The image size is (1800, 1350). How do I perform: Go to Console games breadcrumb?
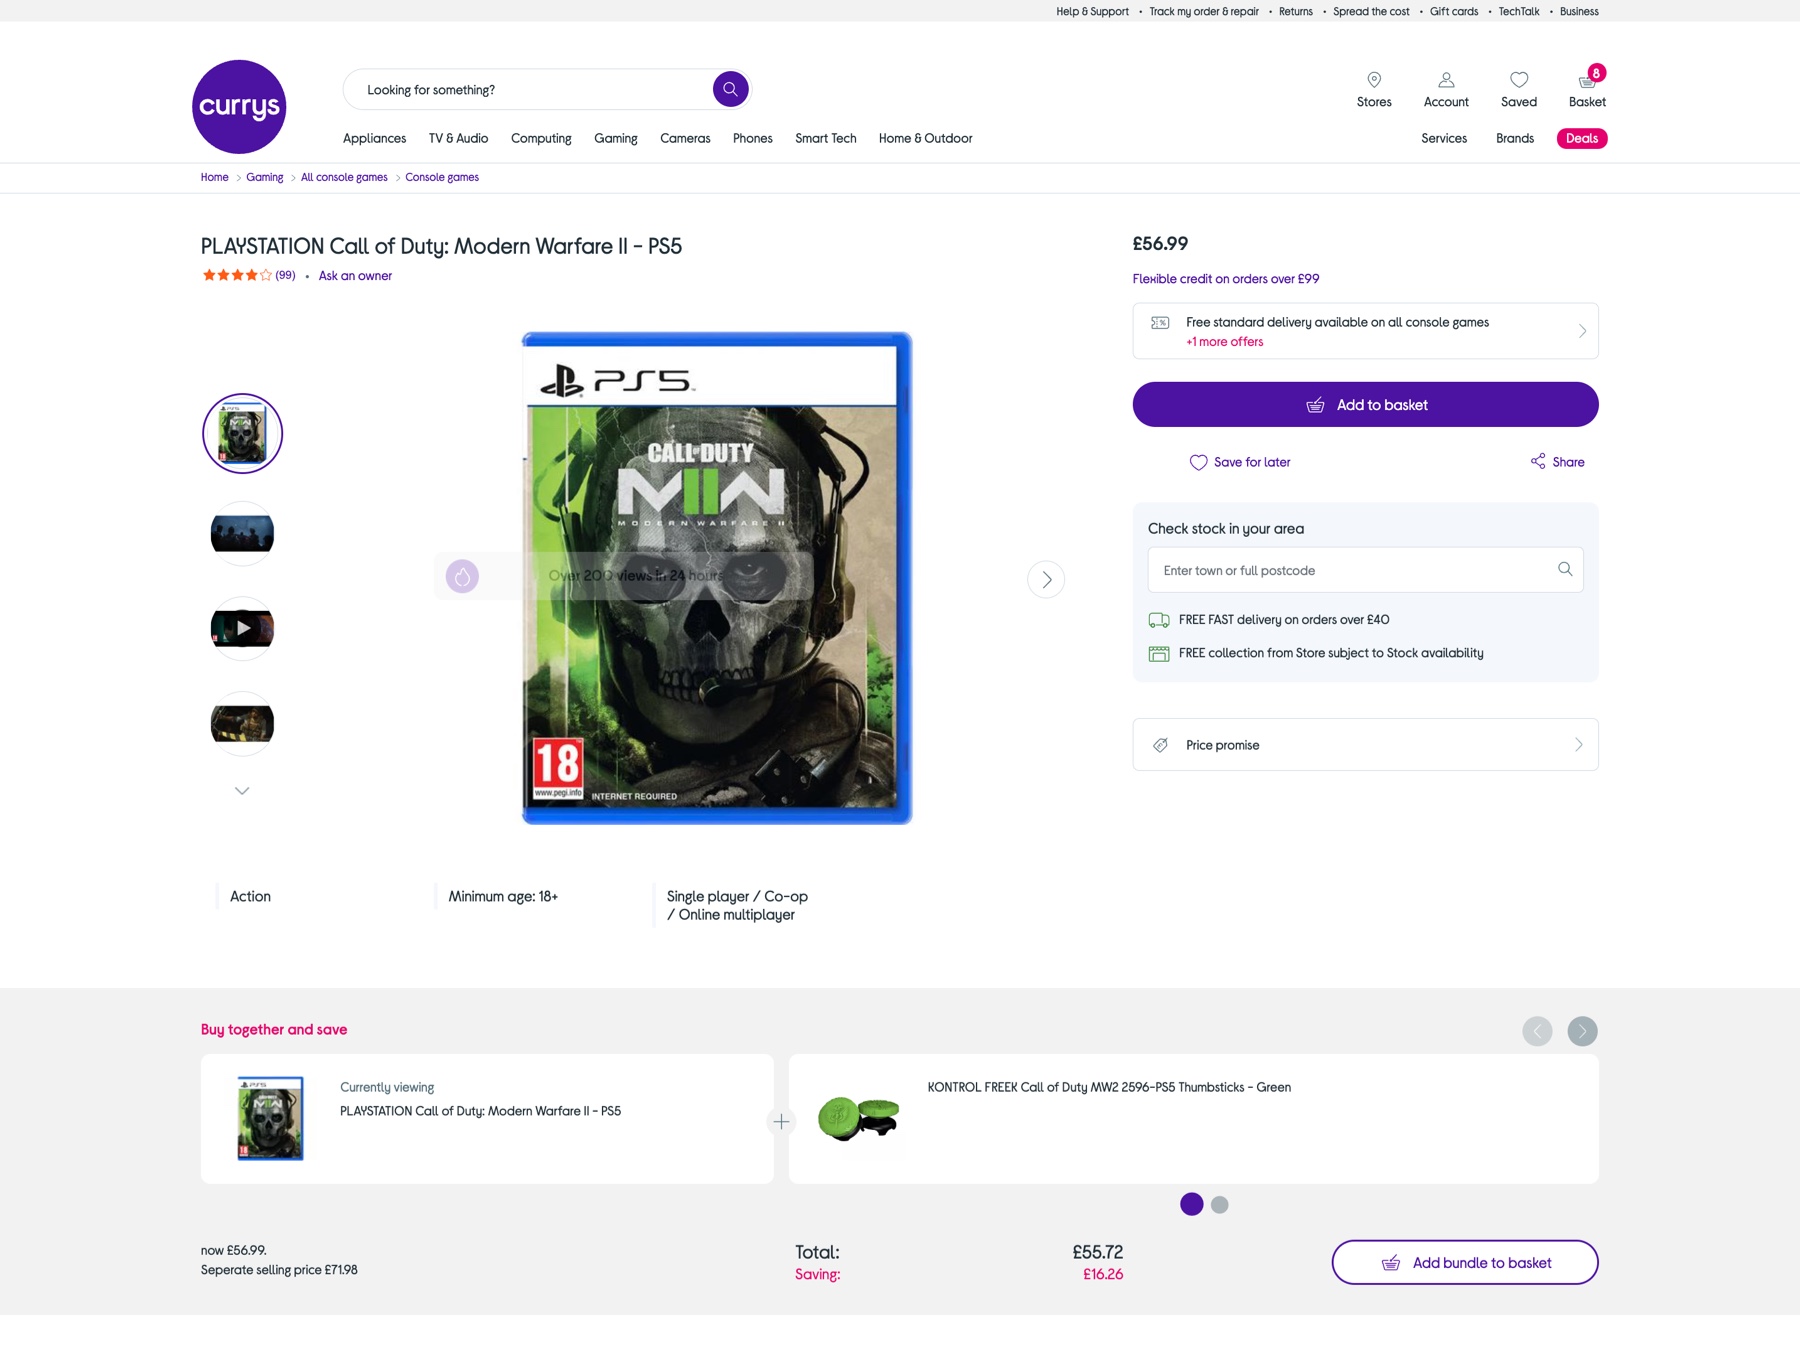tap(441, 177)
